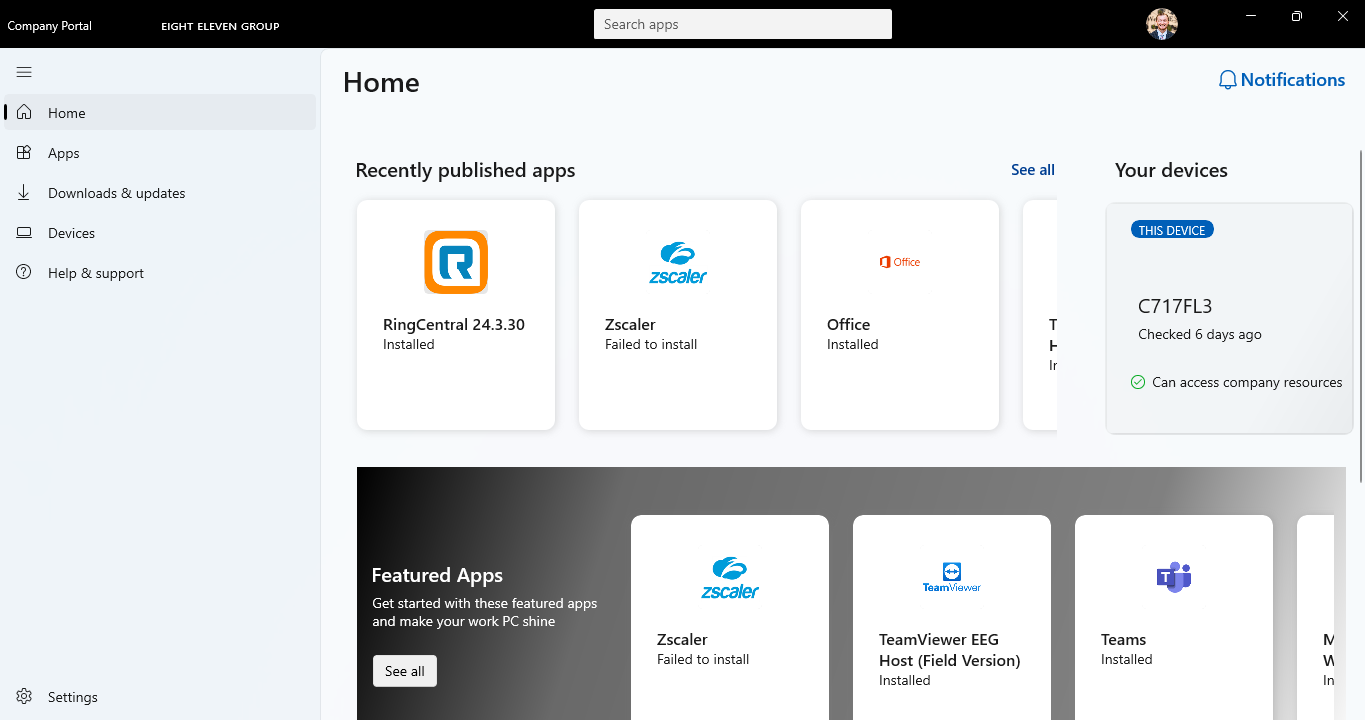
Task: Click See all button under Featured Apps
Action: pos(405,671)
